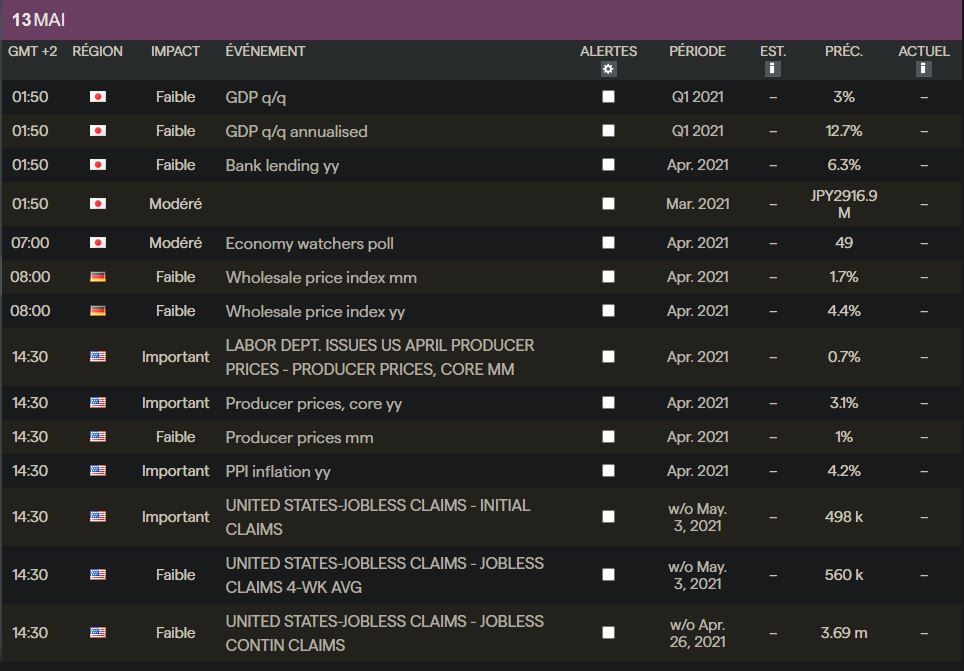Screen dimensions: 964x671
Task: Click the info icon under EST. column
Action: [x=773, y=69]
